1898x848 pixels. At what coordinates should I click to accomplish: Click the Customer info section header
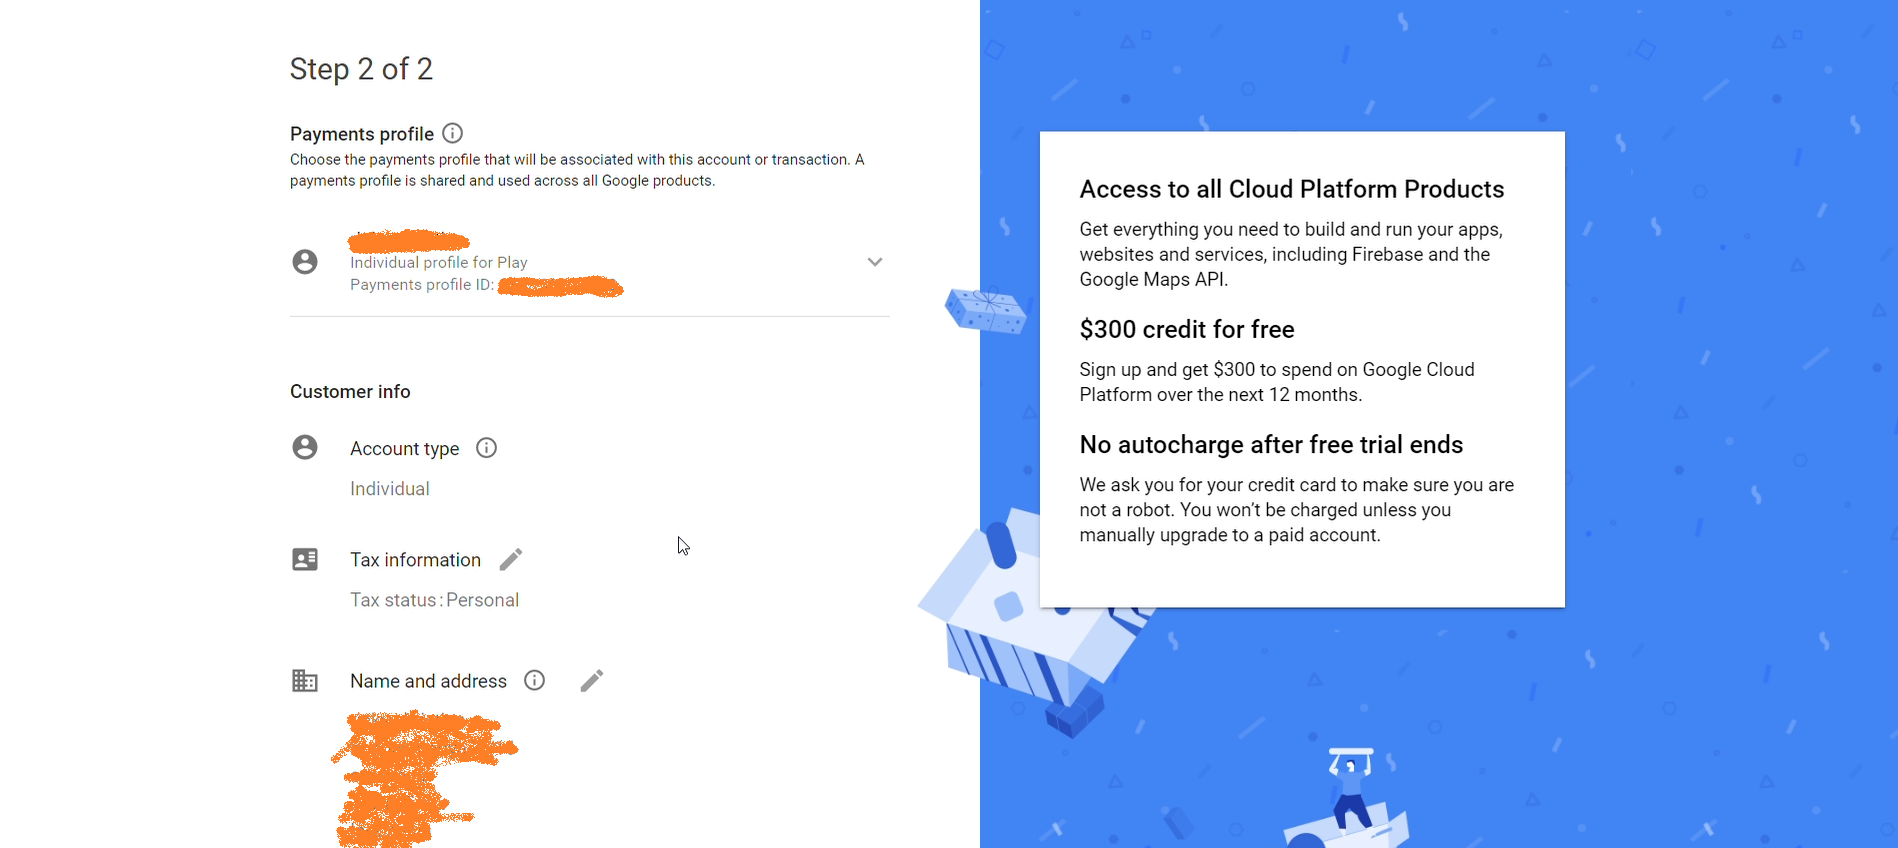[350, 391]
